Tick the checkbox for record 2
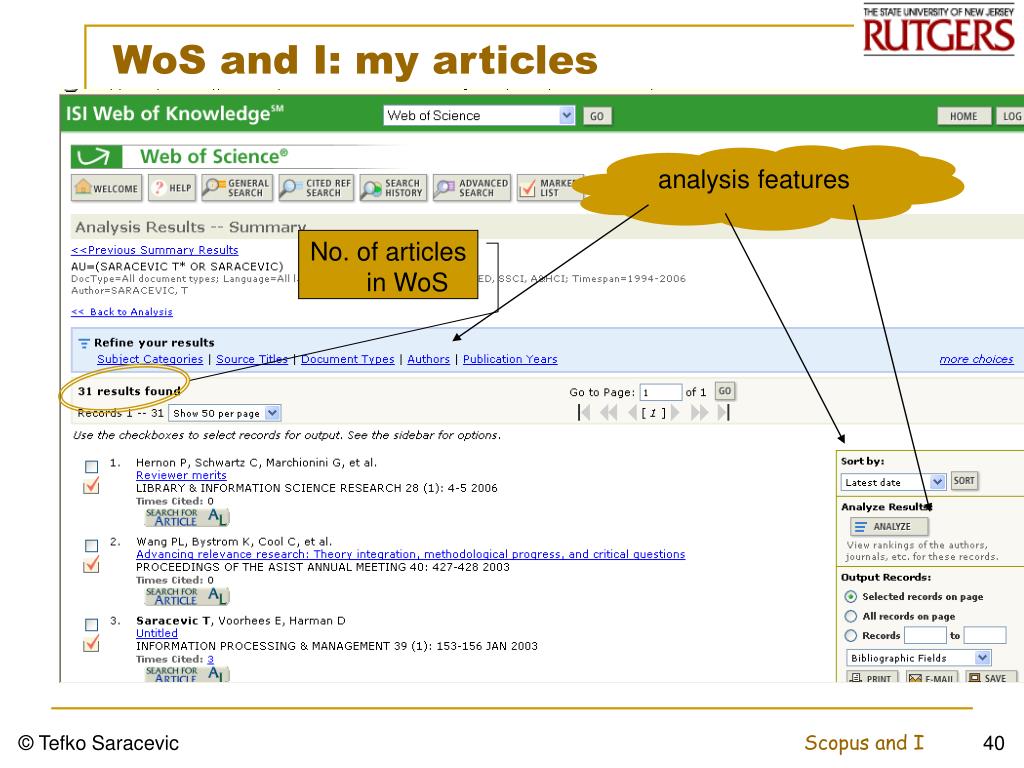 pyautogui.click(x=91, y=545)
